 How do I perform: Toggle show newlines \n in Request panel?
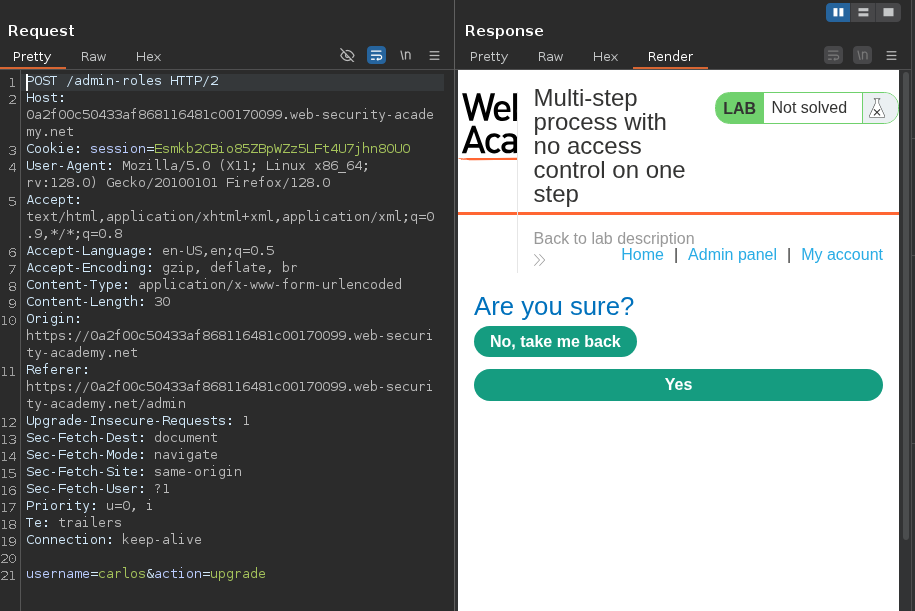[405, 56]
